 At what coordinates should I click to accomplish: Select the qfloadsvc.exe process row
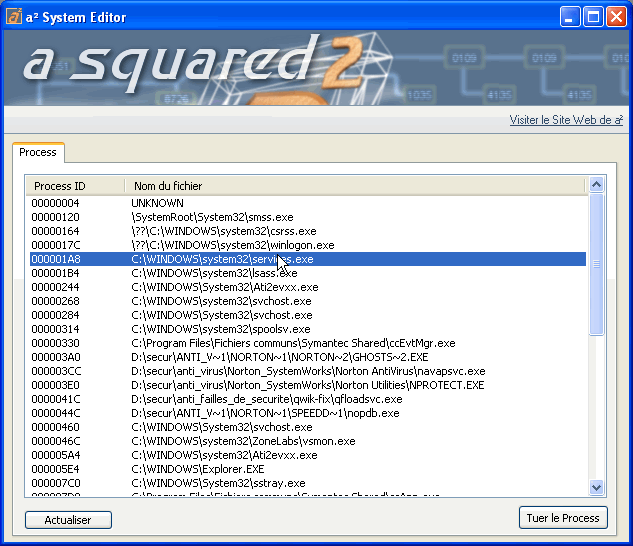click(308, 399)
